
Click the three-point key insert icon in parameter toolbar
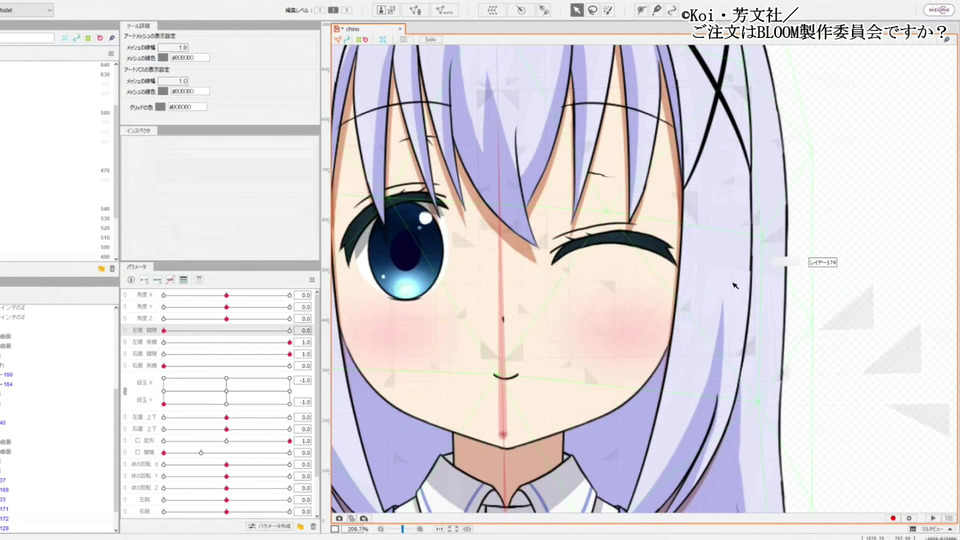(x=157, y=280)
